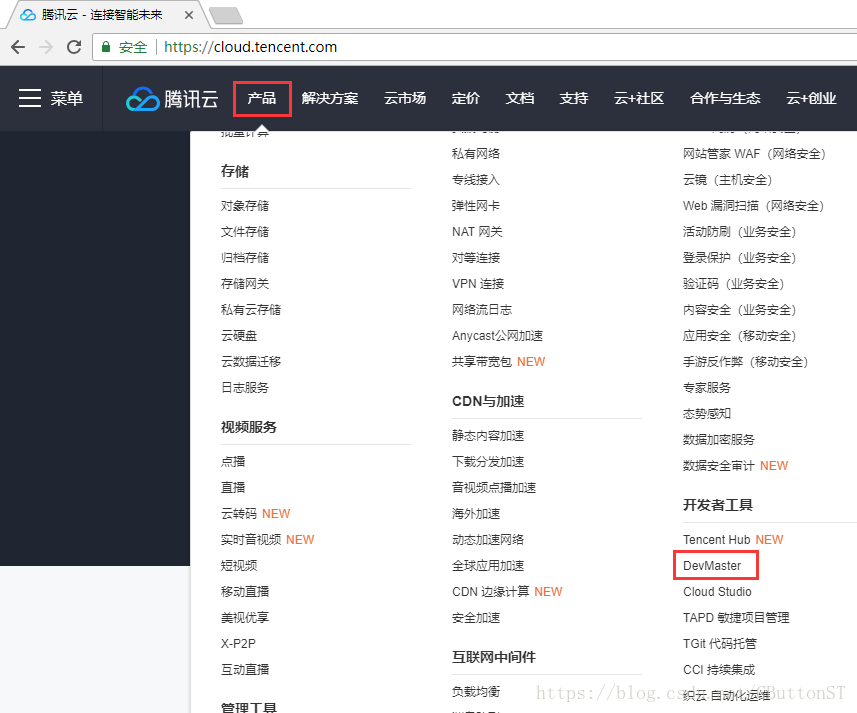
Task: Open 验证码（业务安全）product link
Action: tap(733, 284)
